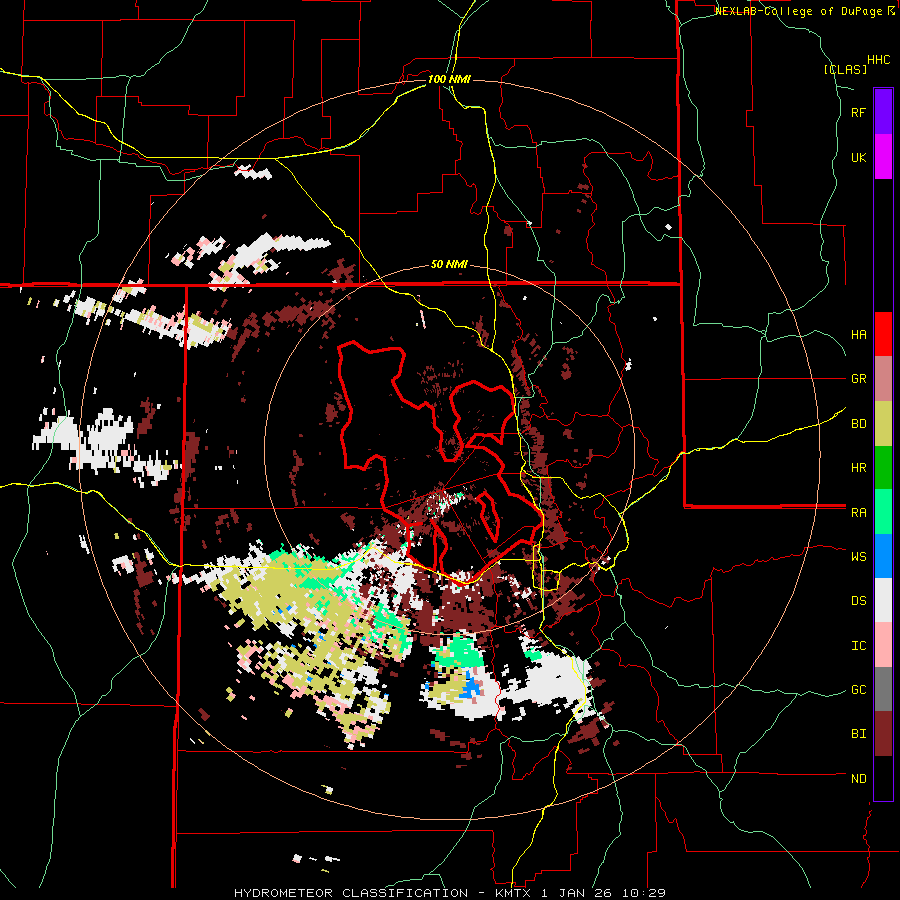This screenshot has height=900, width=900.
Task: Click the WS legend label
Action: tap(858, 556)
